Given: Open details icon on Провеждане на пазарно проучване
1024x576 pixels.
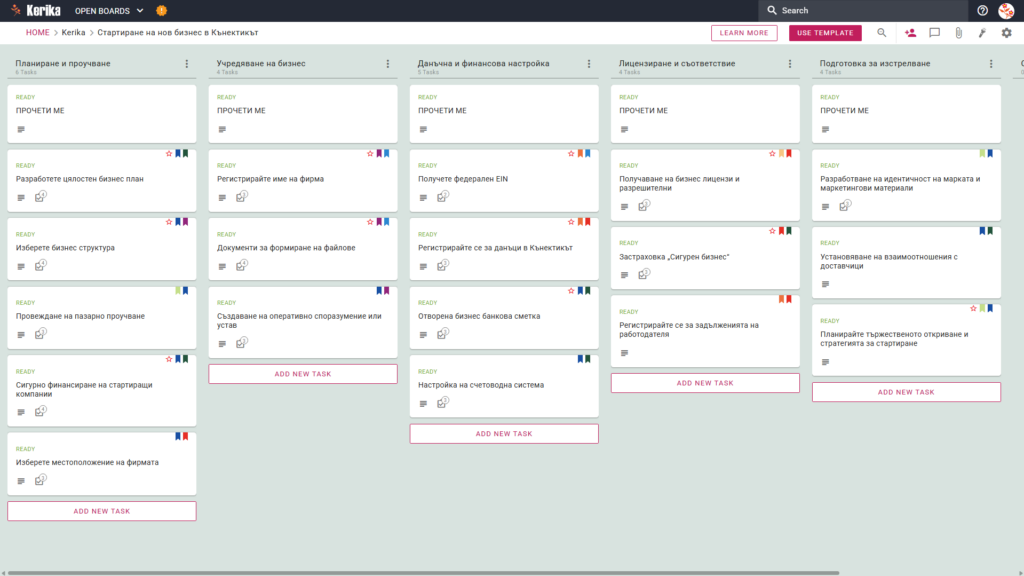Looking at the screenshot, I should click(21, 335).
